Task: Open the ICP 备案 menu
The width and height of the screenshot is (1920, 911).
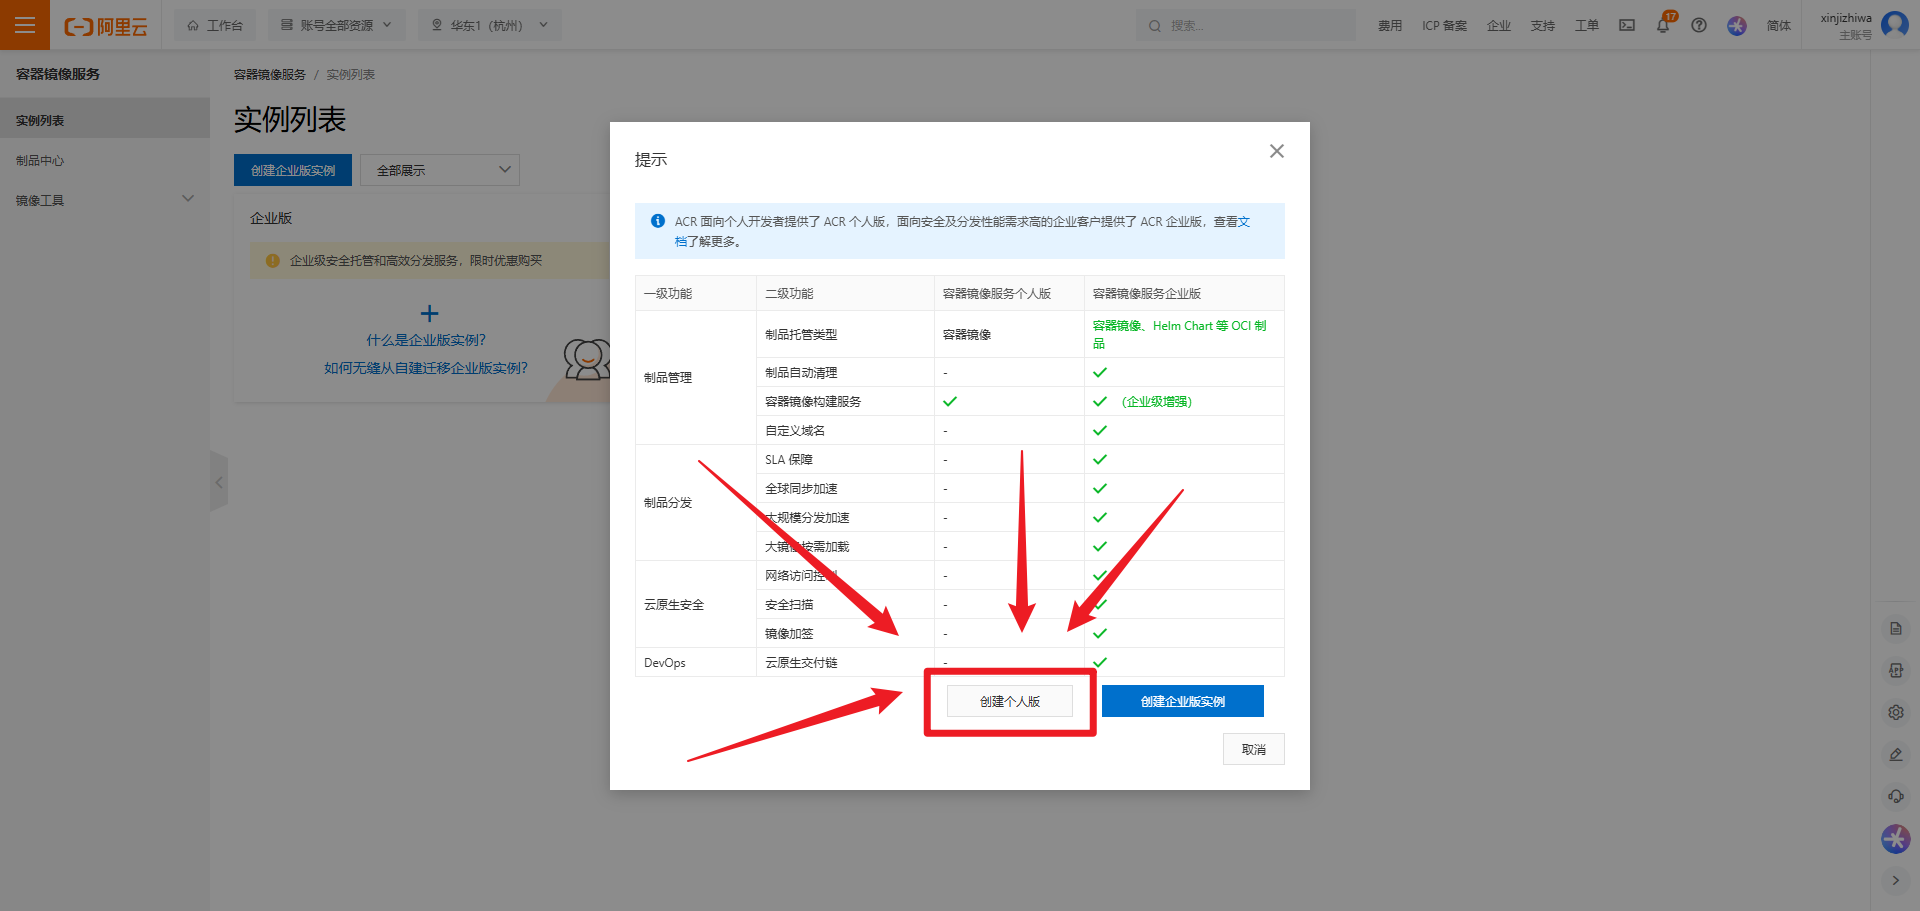Action: (1444, 26)
